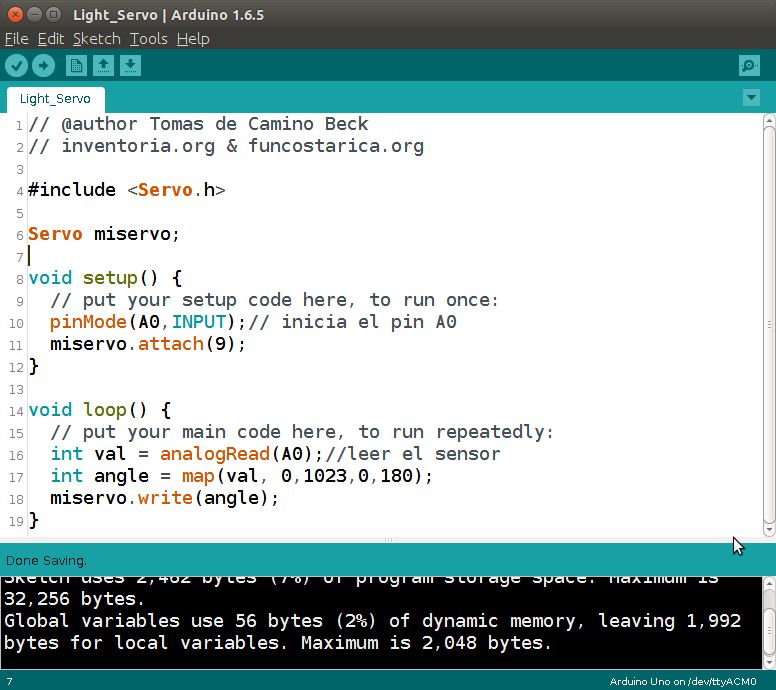Open the Help menu

pyautogui.click(x=193, y=39)
